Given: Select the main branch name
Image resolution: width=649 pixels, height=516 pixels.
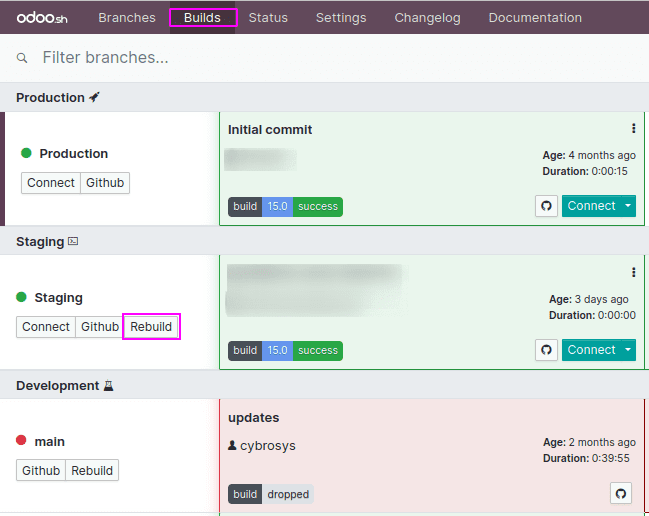Looking at the screenshot, I should click(x=50, y=442).
